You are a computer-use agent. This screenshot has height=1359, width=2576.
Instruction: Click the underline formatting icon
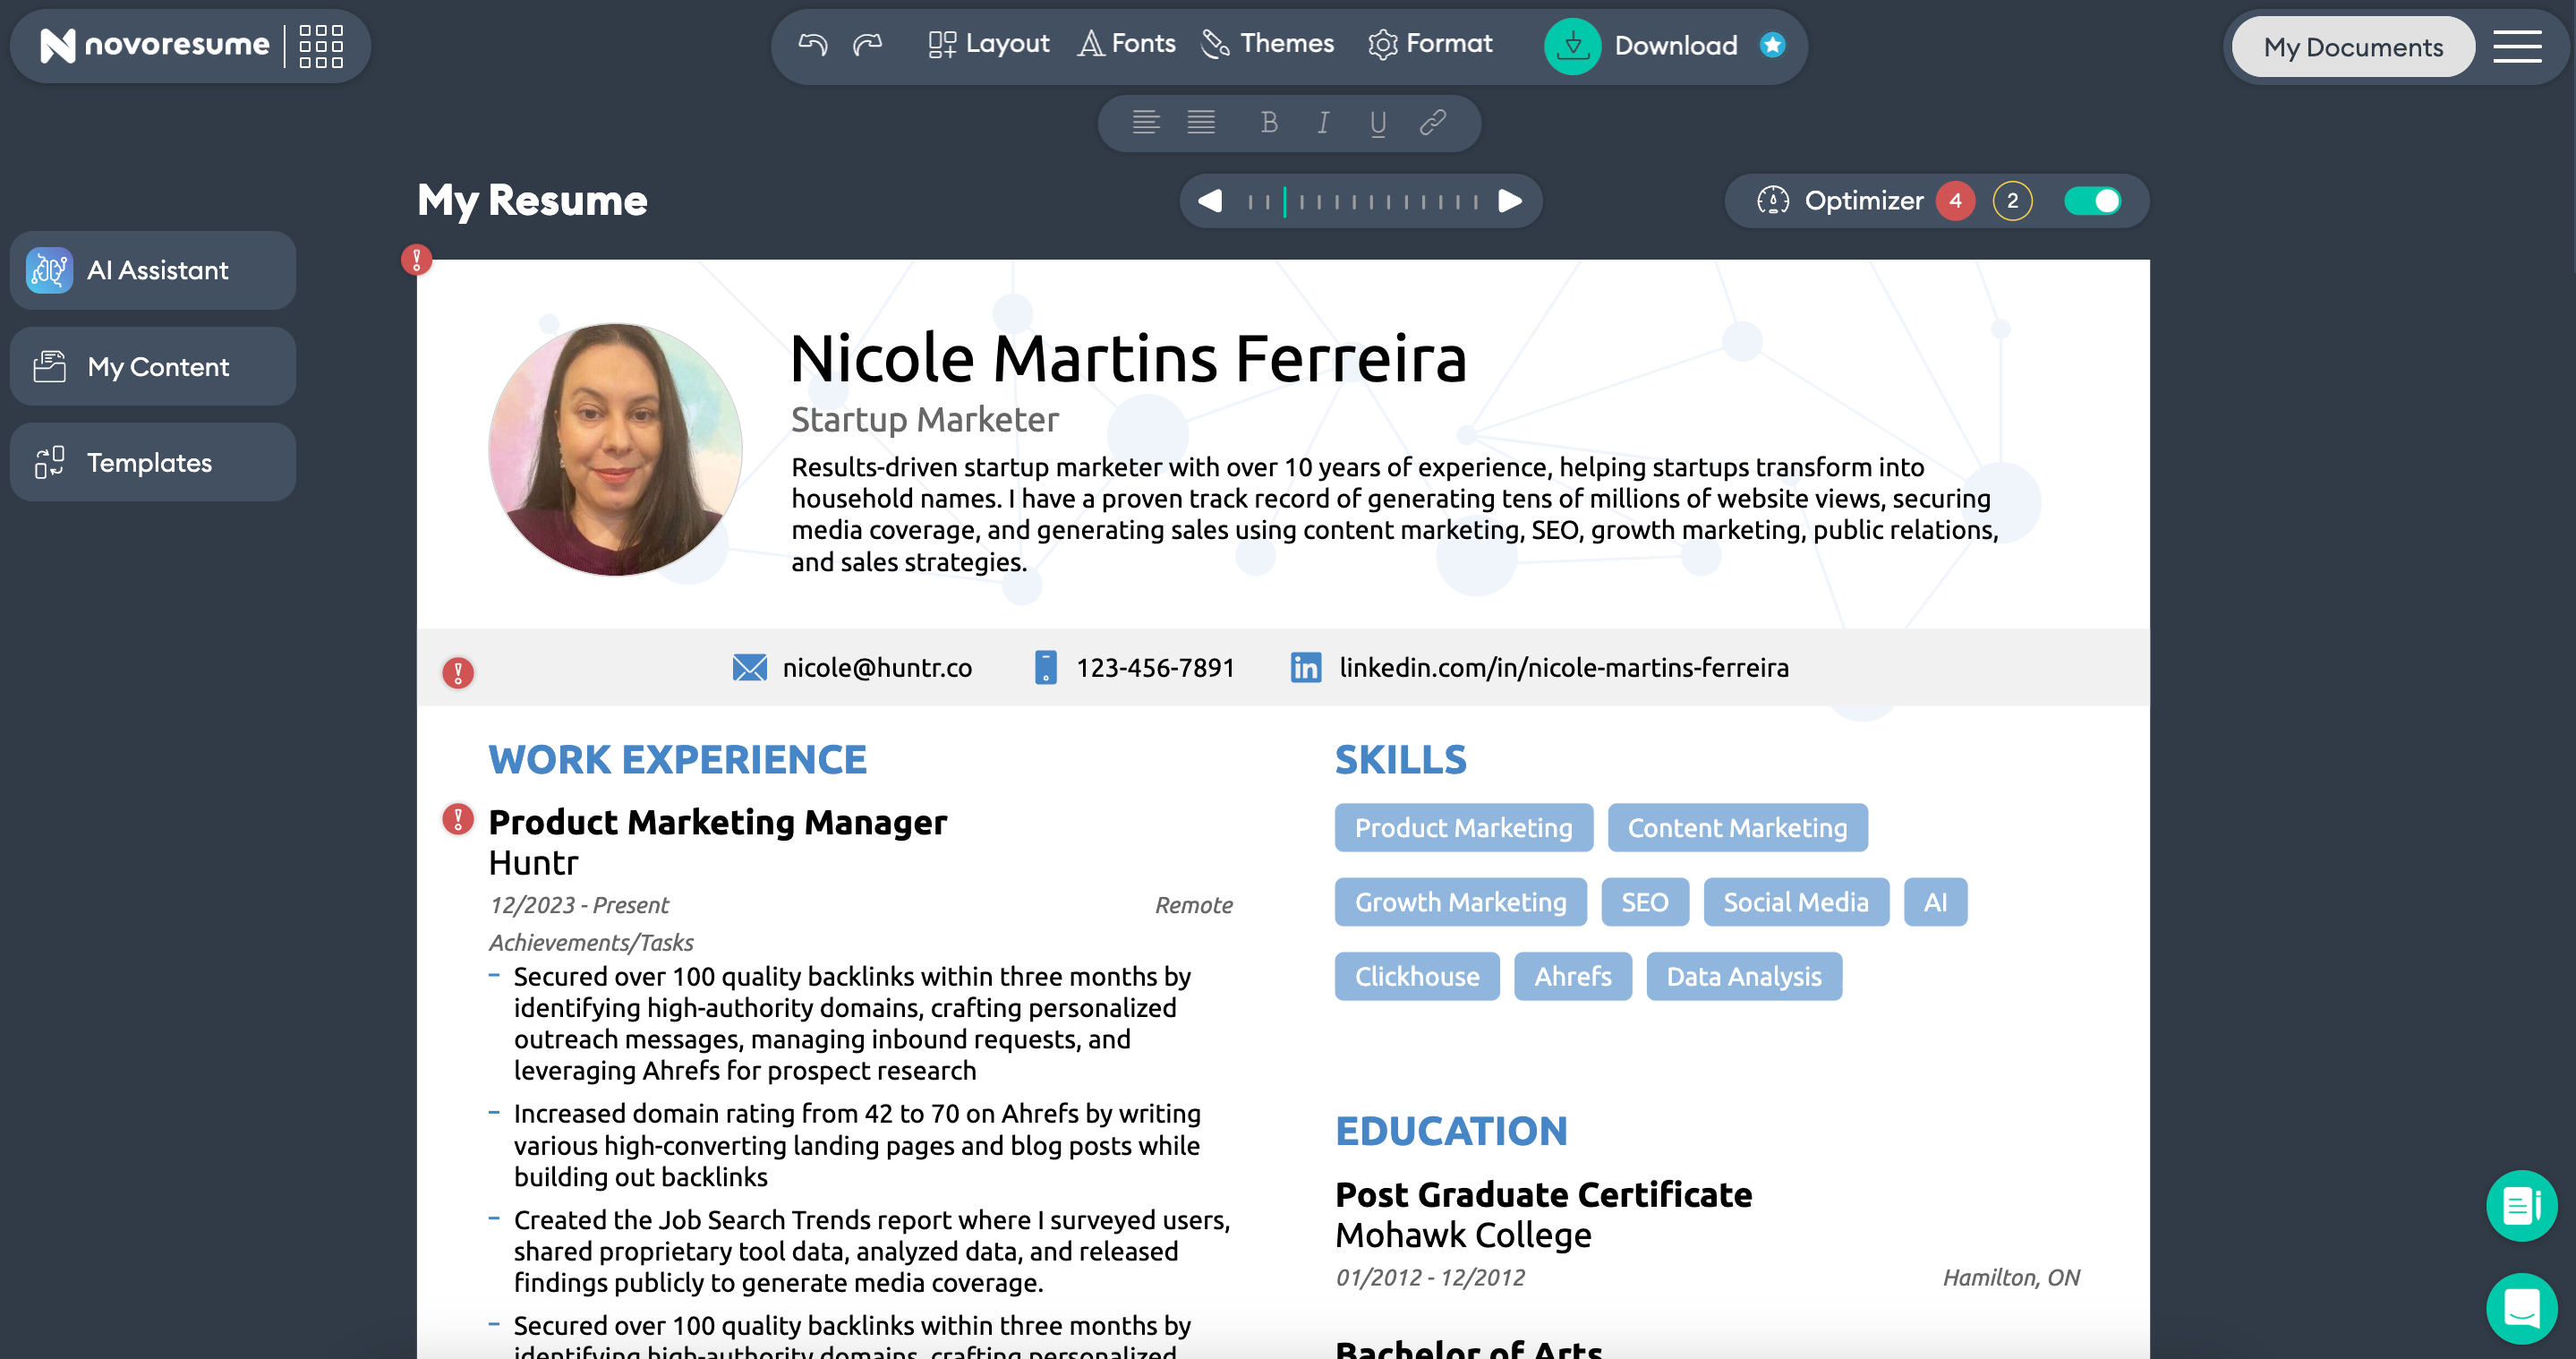click(x=1378, y=123)
